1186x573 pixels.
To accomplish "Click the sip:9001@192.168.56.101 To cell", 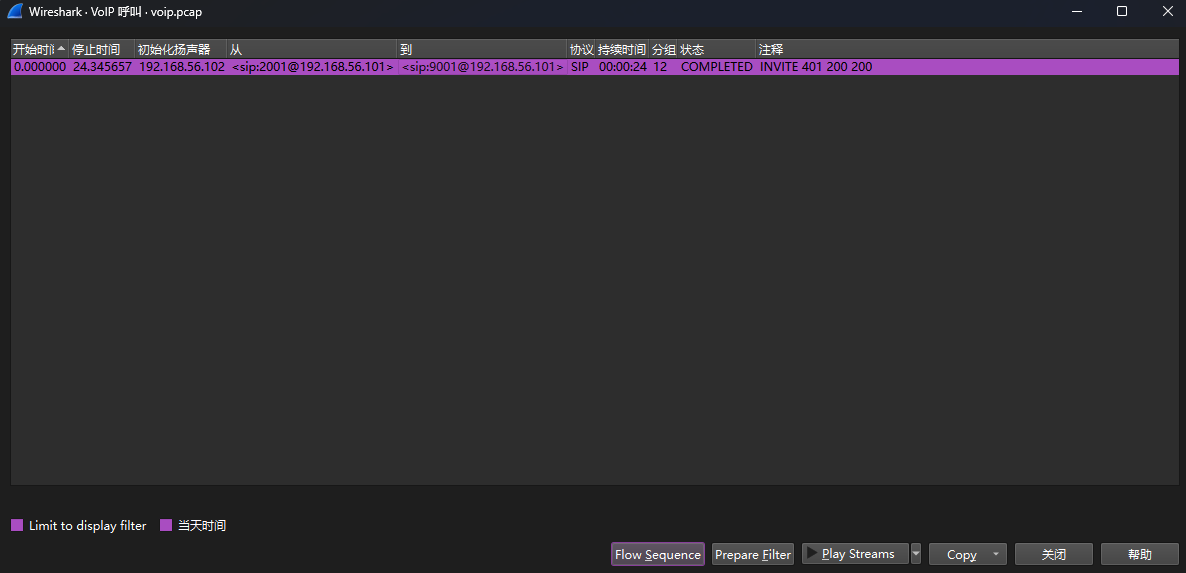I will click(483, 67).
